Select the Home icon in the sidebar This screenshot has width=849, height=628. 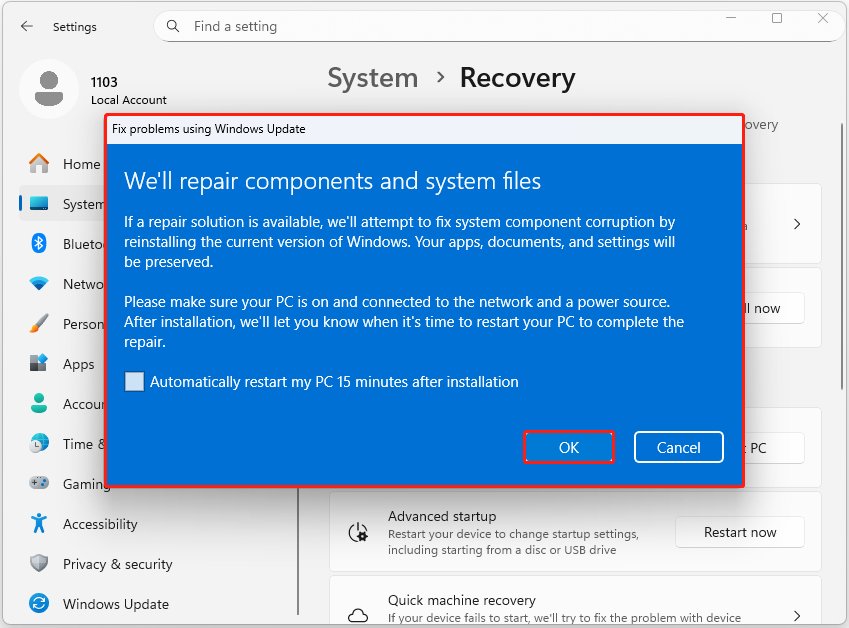pos(38,164)
